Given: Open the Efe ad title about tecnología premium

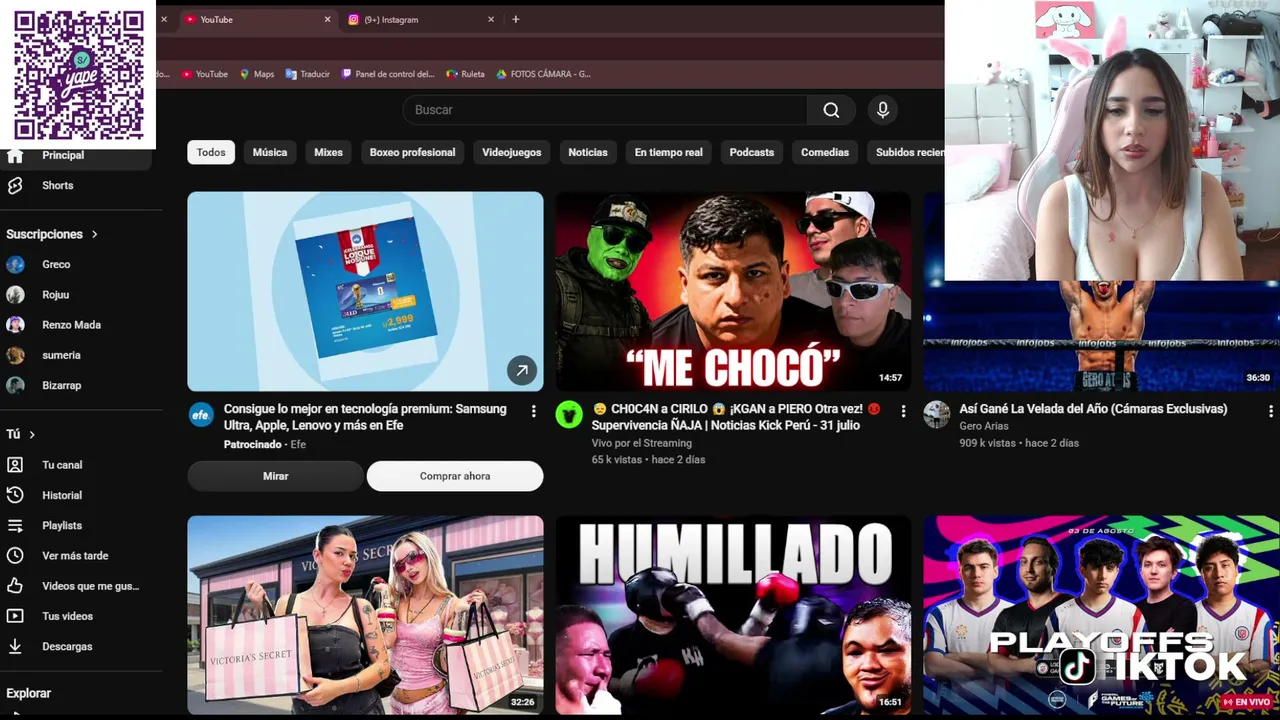Looking at the screenshot, I should coord(365,417).
